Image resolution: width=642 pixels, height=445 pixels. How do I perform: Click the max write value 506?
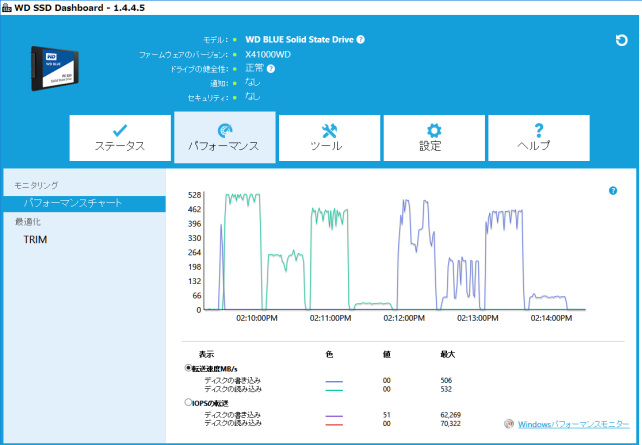coord(446,380)
